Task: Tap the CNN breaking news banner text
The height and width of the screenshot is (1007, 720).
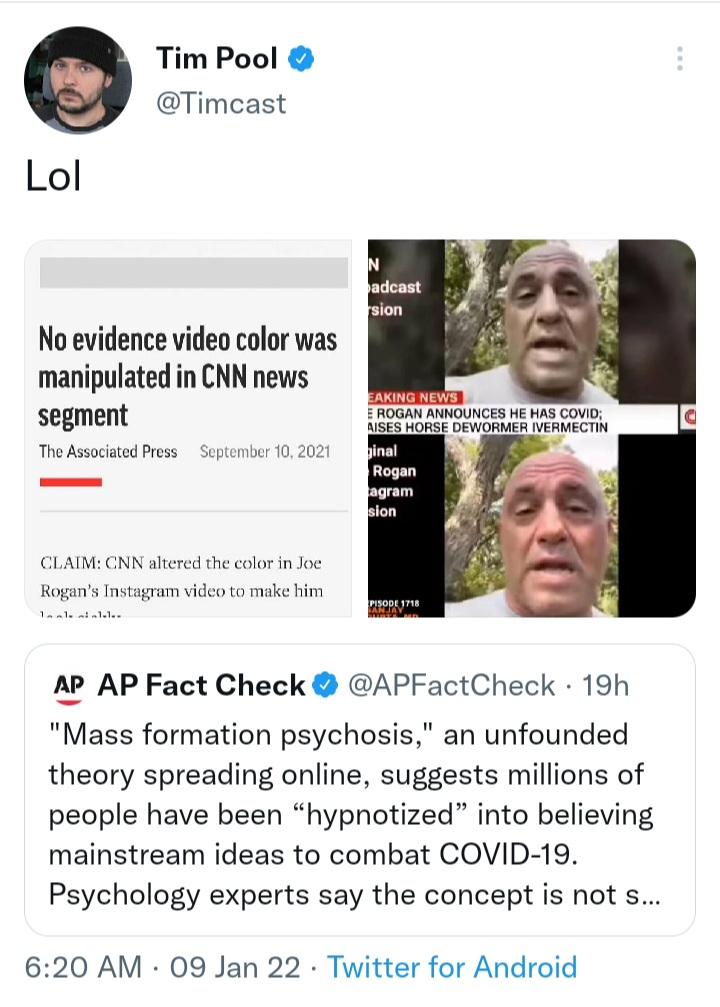Action: pyautogui.click(x=486, y=420)
